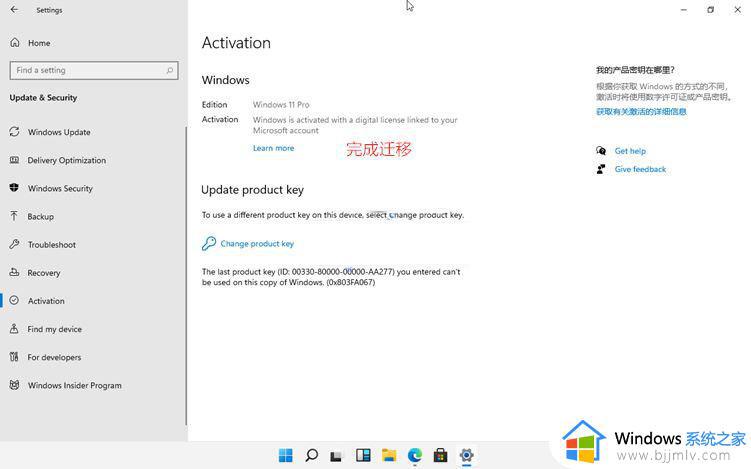Open For developers settings
Image resolution: width=751 pixels, height=469 pixels.
point(54,357)
